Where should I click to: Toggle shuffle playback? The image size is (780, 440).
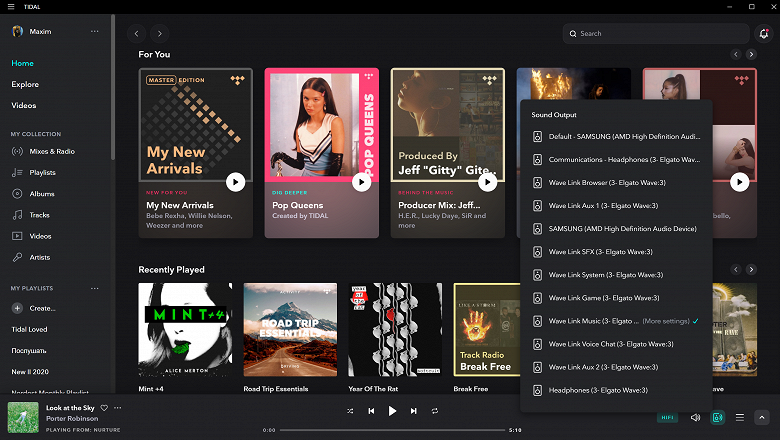click(x=350, y=411)
